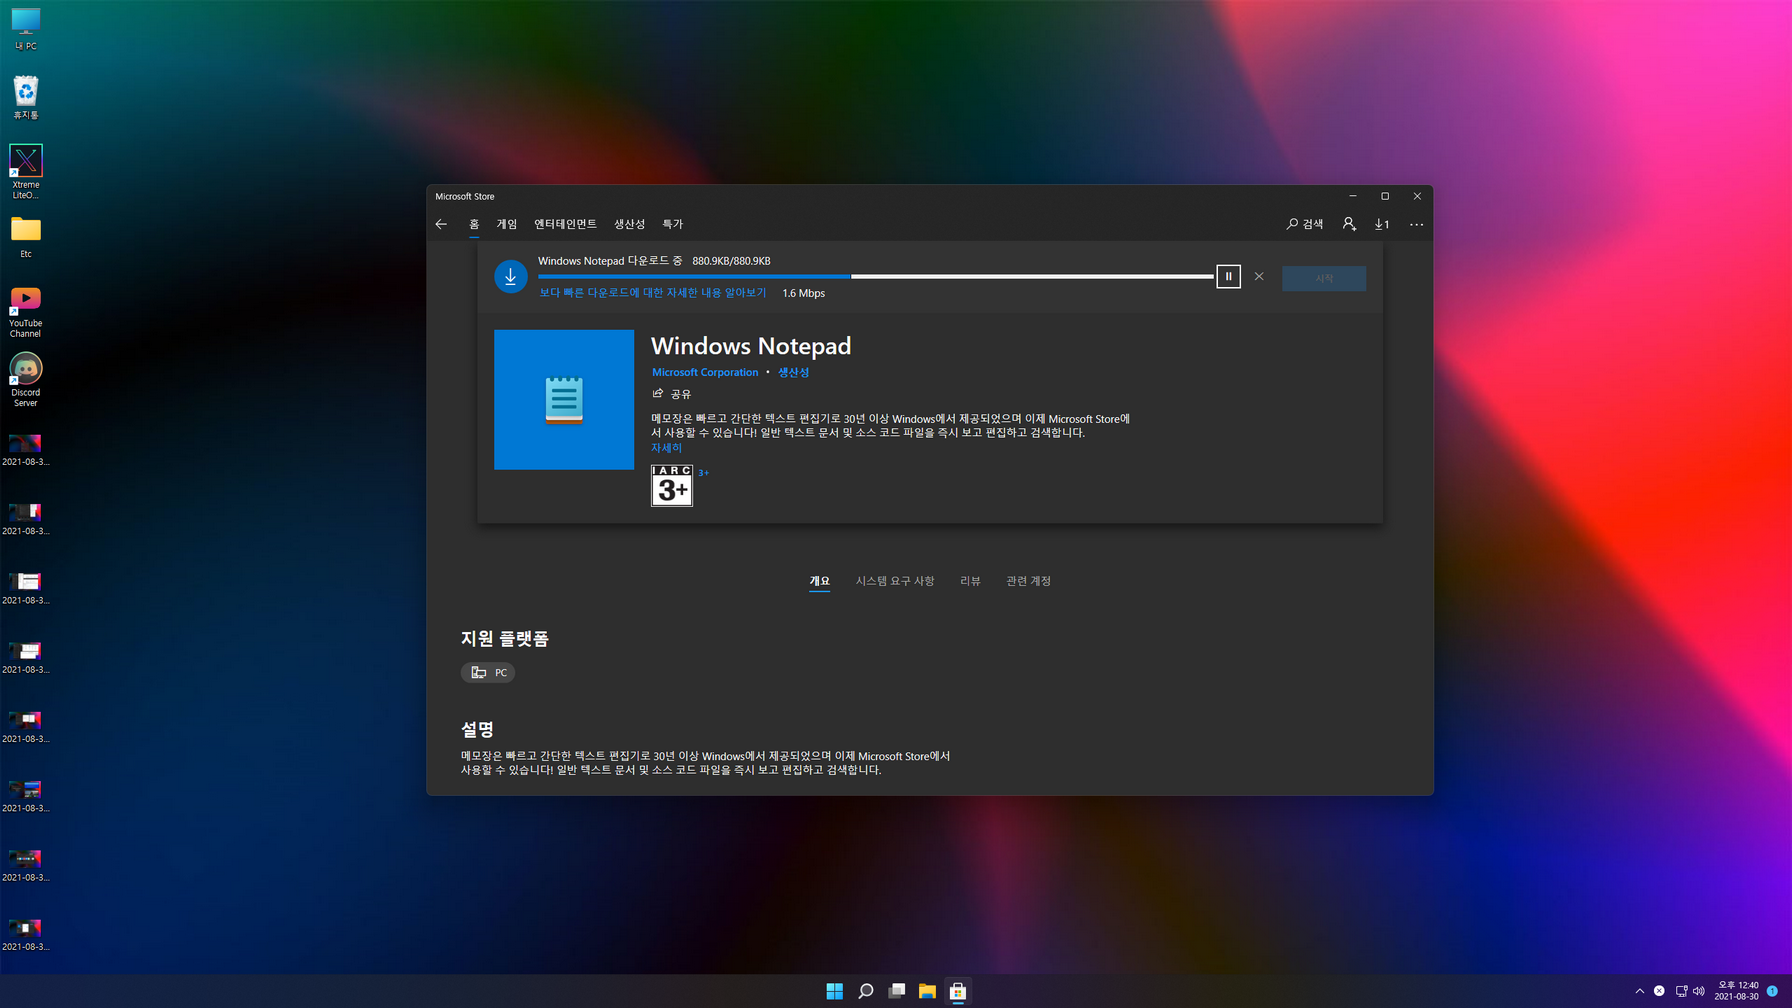Open the faster downloads info link
The height and width of the screenshot is (1008, 1792).
pyautogui.click(x=653, y=293)
